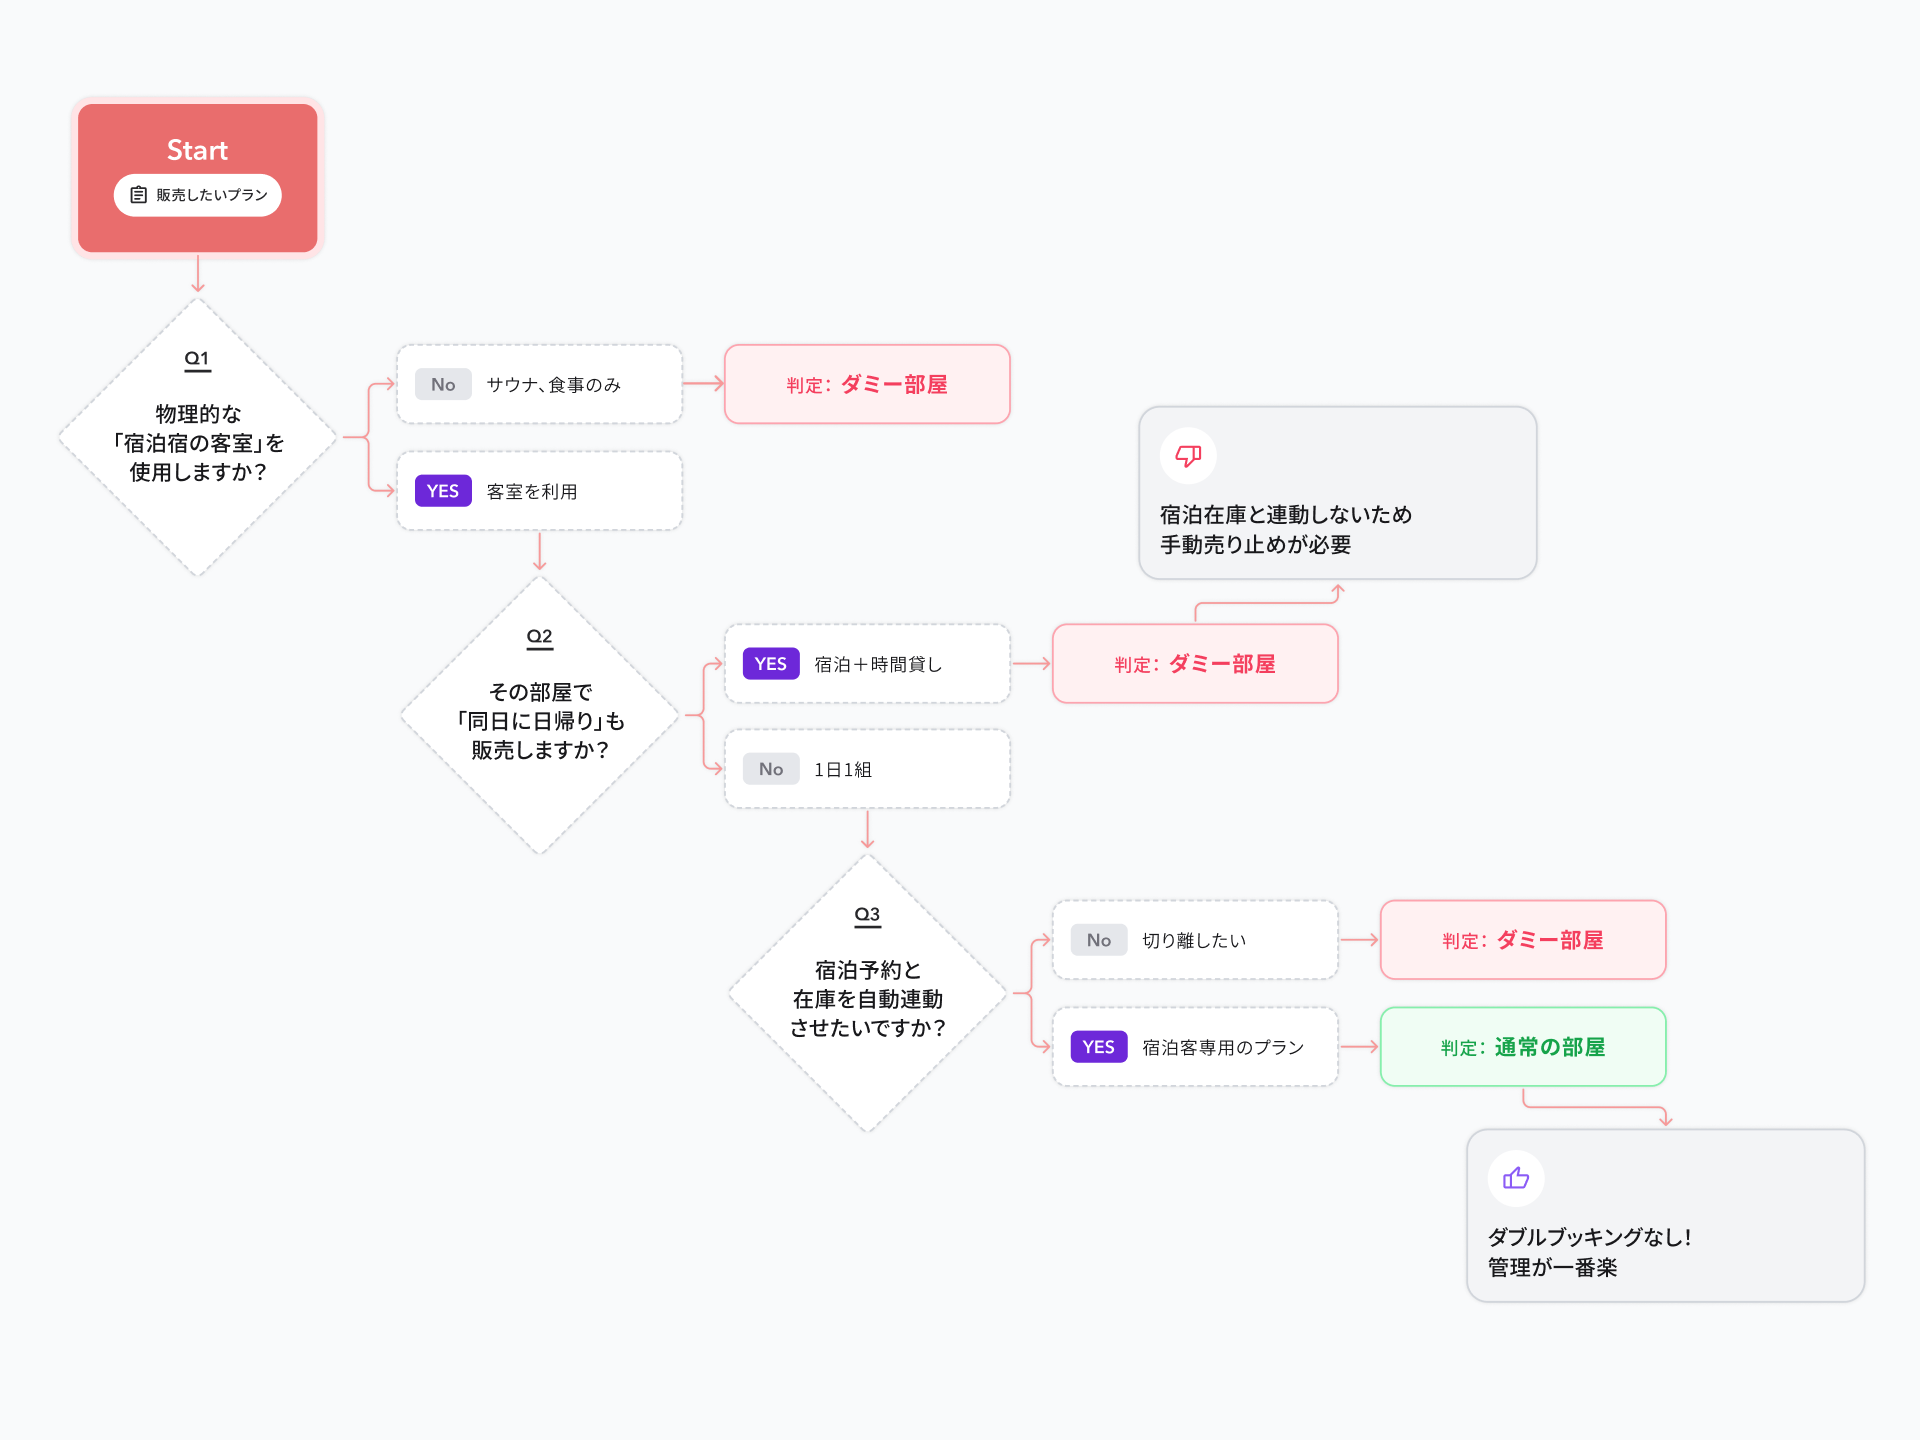Image resolution: width=1920 pixels, height=1440 pixels.
Task: Click the green 判定: 通常の部屋 result box
Action: 1523,1047
